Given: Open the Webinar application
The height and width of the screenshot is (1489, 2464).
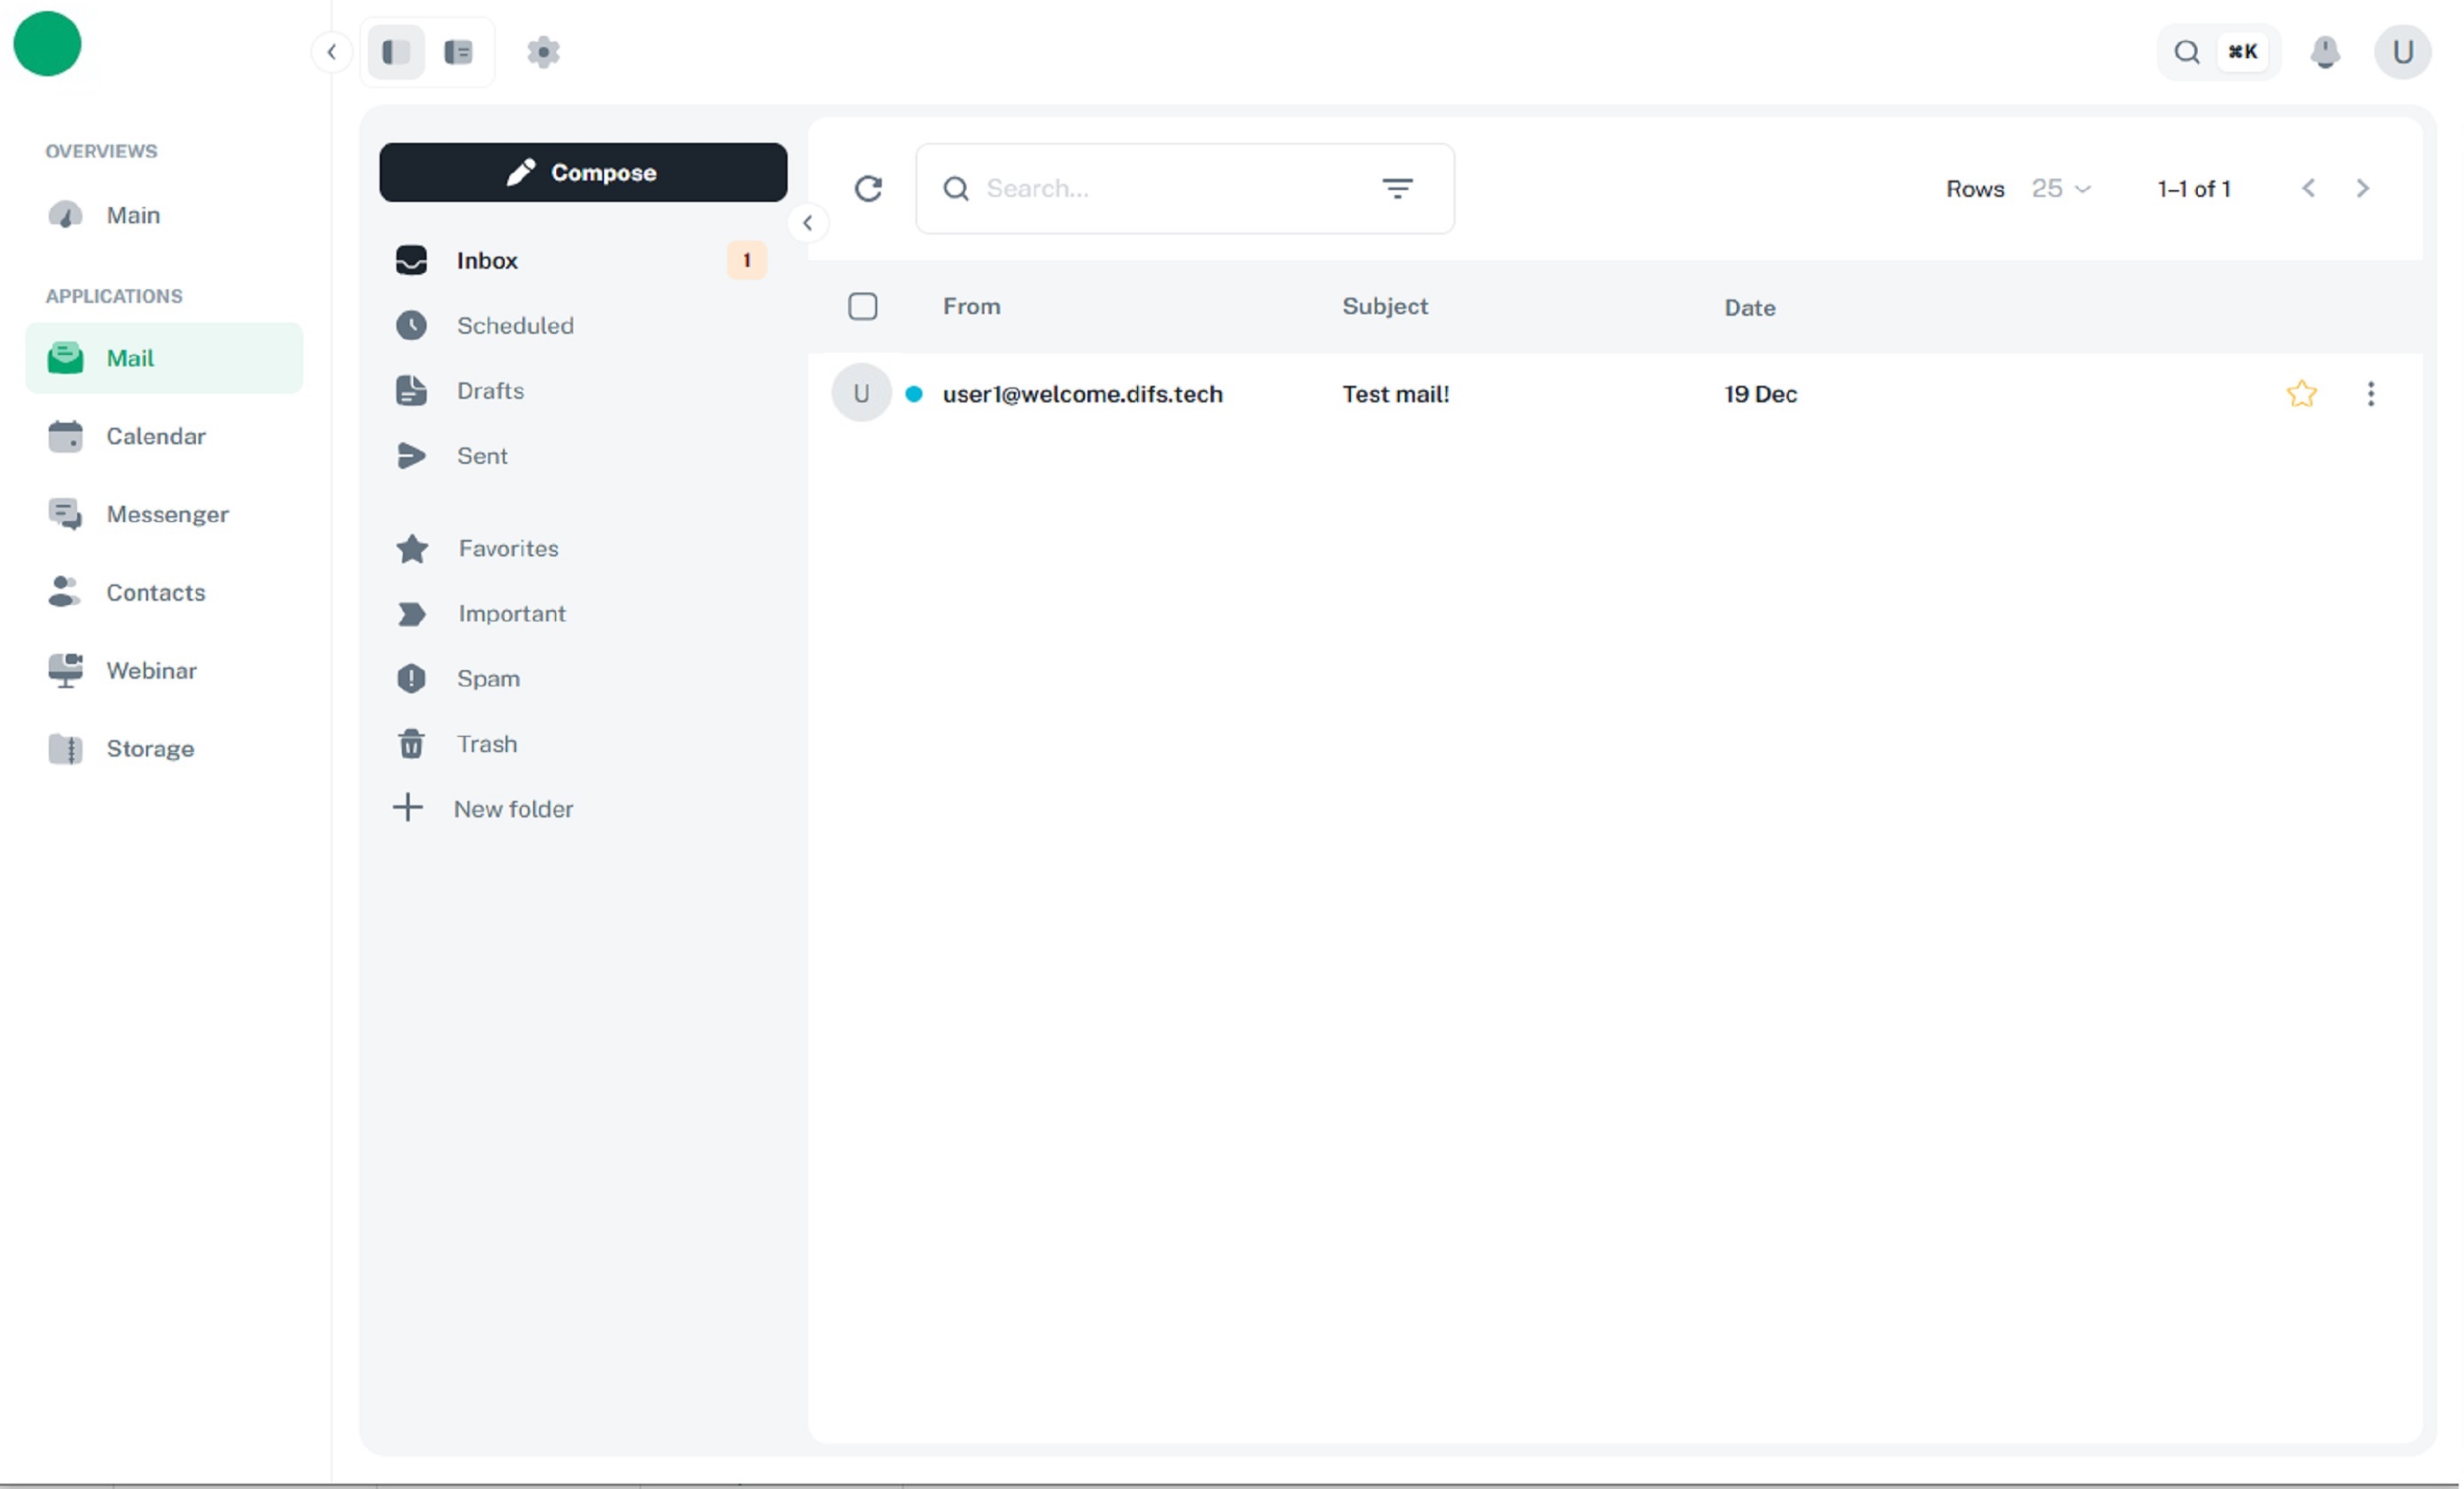Looking at the screenshot, I should click(165, 670).
